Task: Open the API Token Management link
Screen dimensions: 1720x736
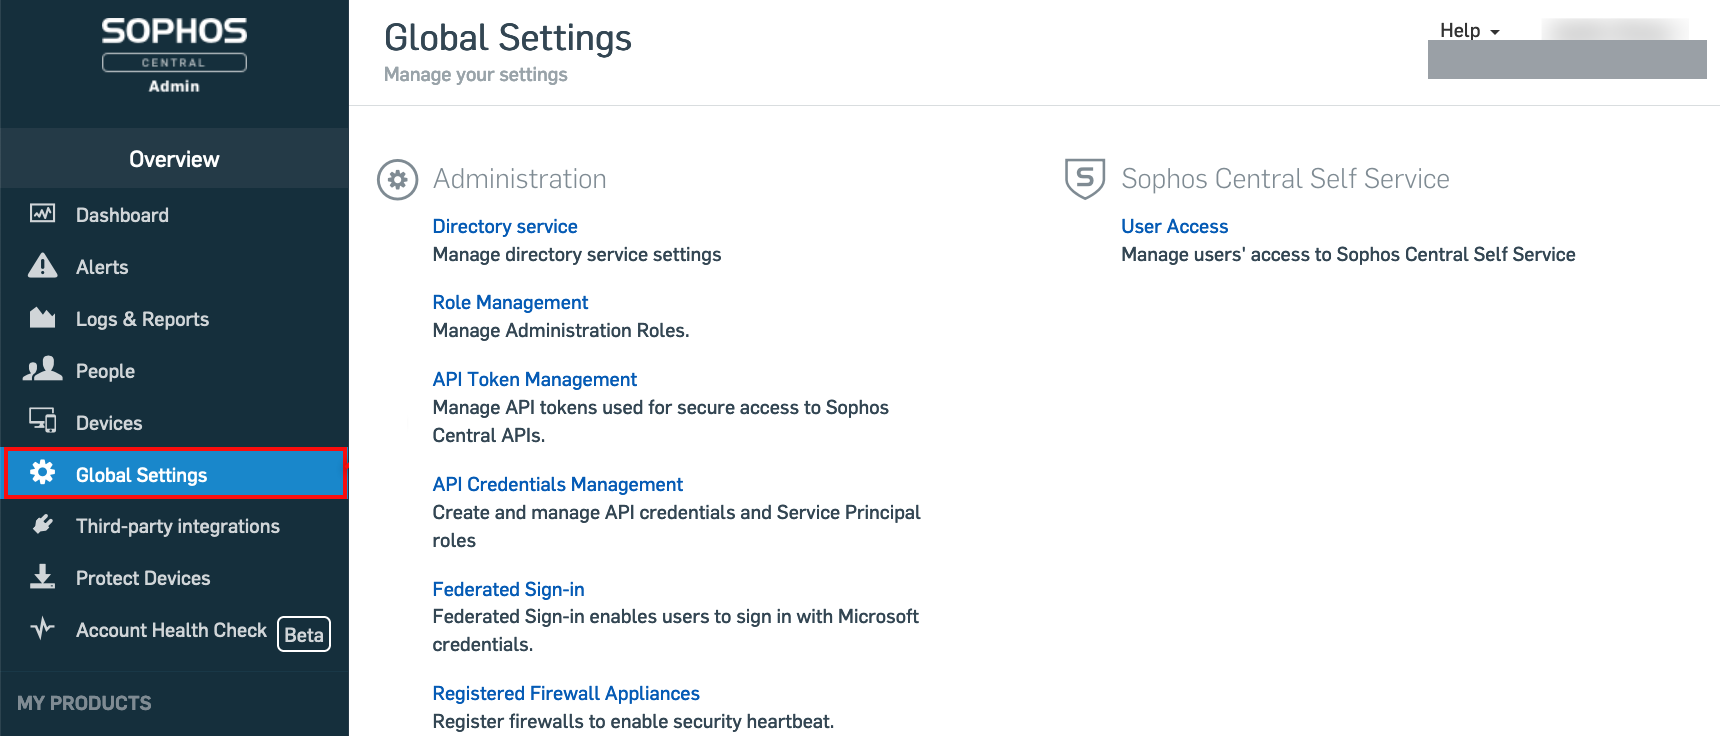Action: pos(534,380)
